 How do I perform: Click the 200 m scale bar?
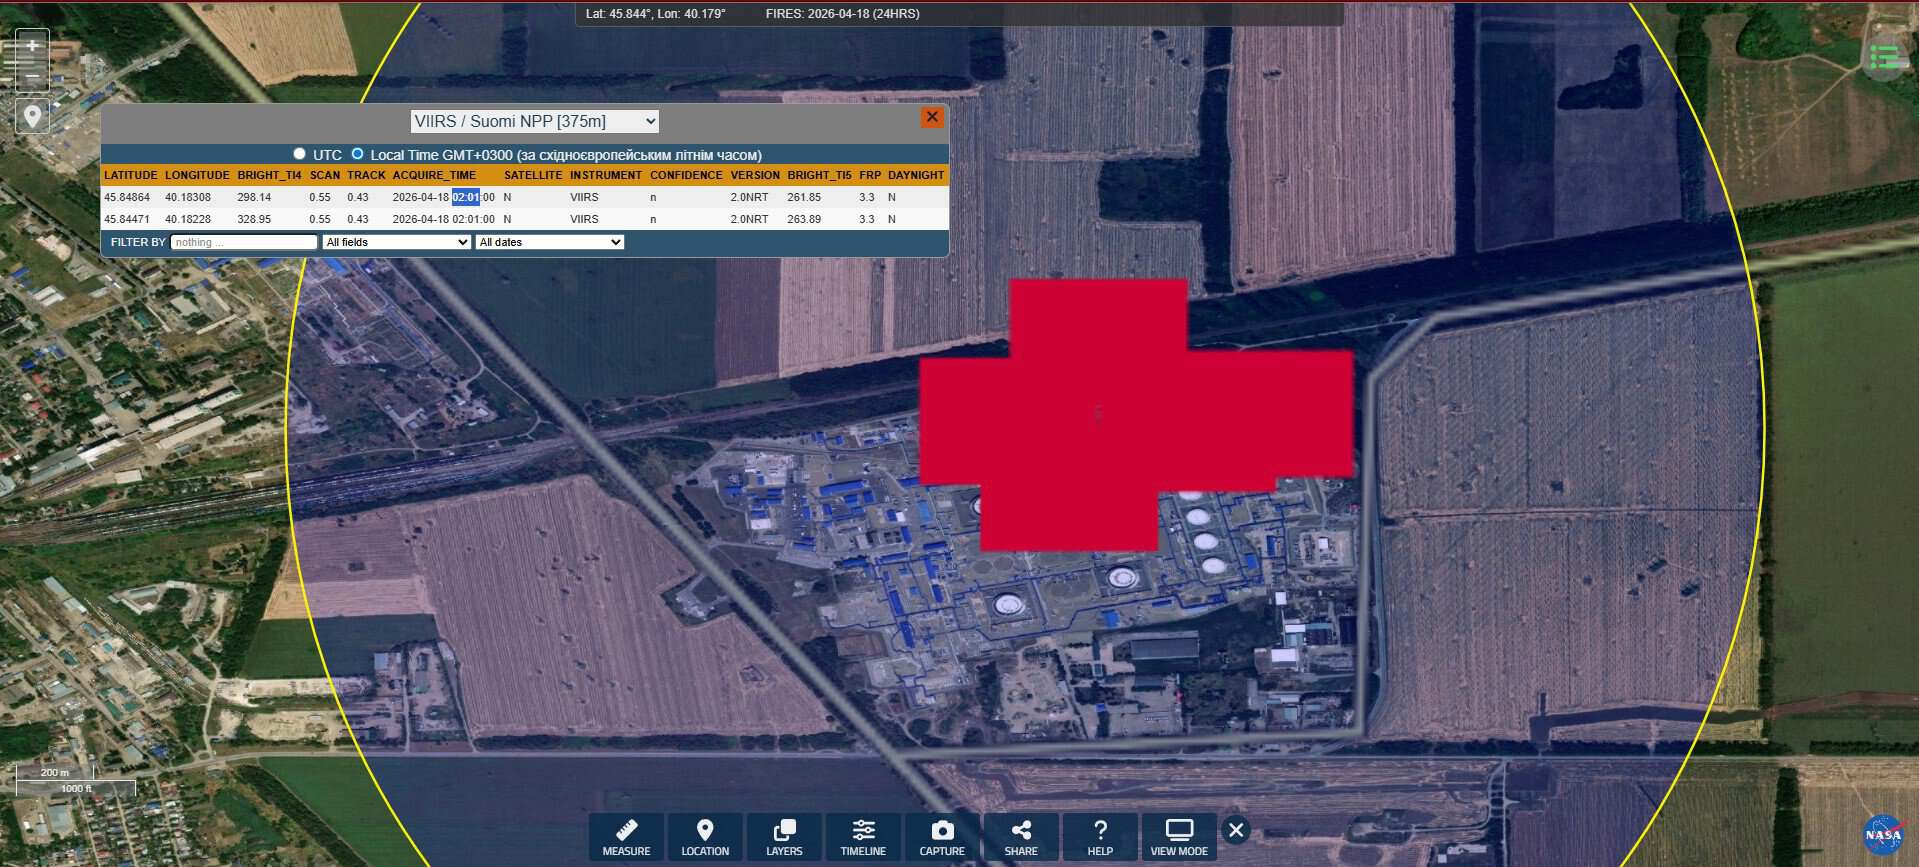tap(55, 773)
